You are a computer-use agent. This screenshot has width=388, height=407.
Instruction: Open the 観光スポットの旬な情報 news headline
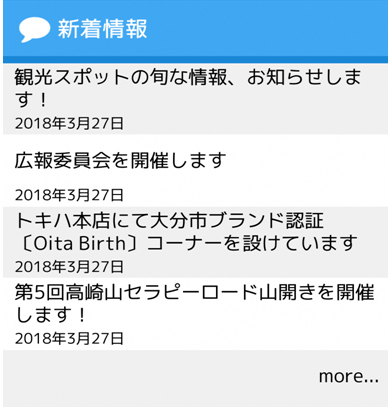tap(188, 88)
